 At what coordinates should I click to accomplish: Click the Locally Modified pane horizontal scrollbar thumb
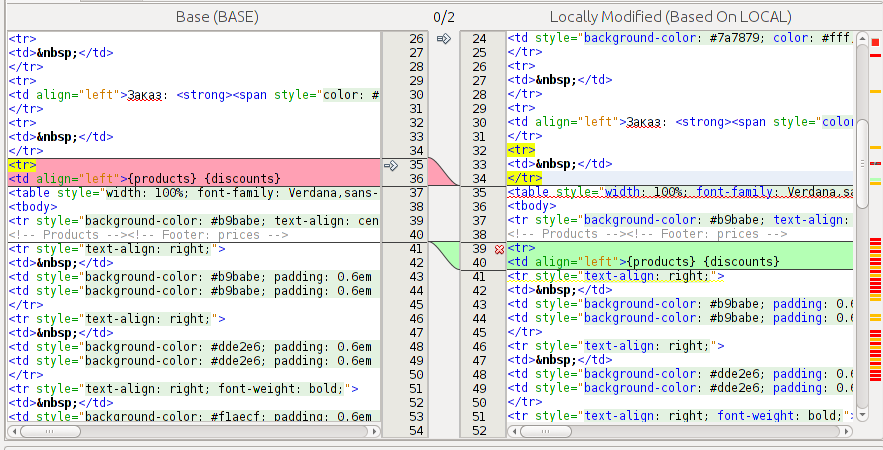[x=545, y=431]
